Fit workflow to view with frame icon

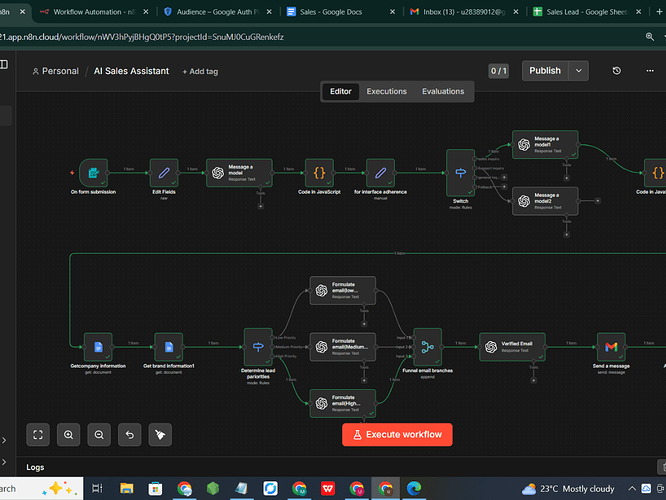[37, 435]
